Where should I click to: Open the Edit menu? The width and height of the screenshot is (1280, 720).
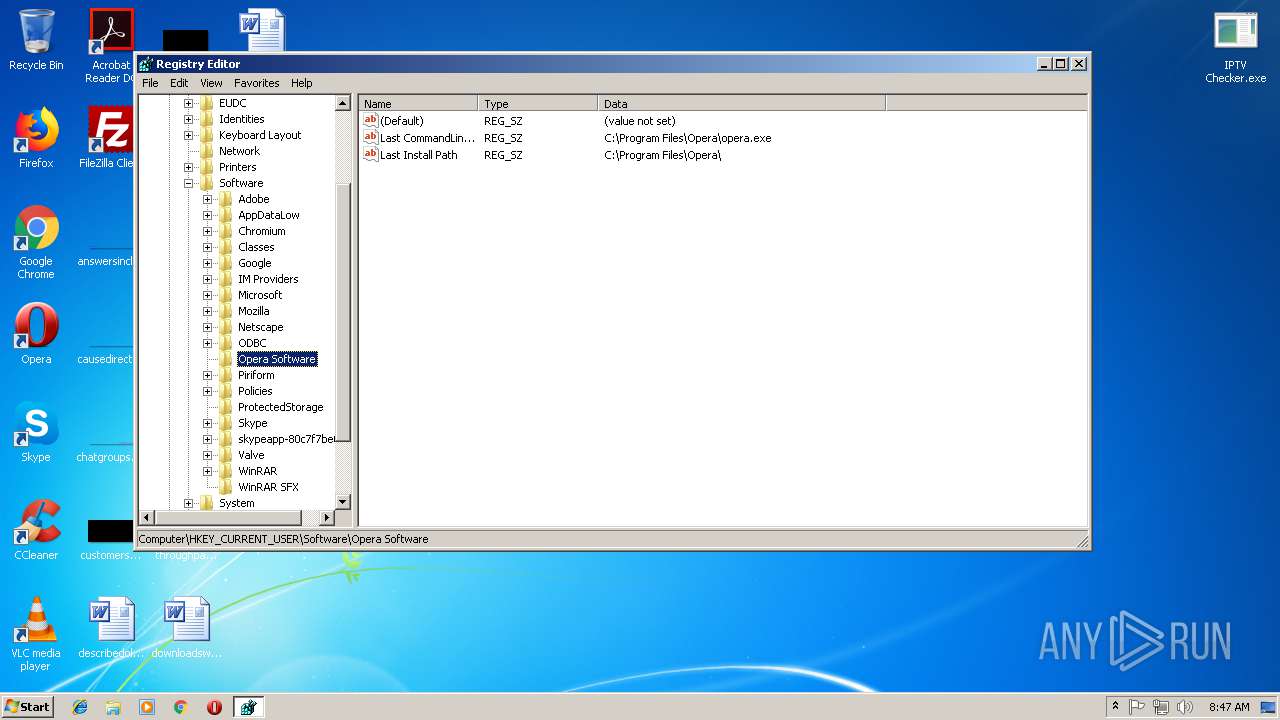pyautogui.click(x=179, y=83)
